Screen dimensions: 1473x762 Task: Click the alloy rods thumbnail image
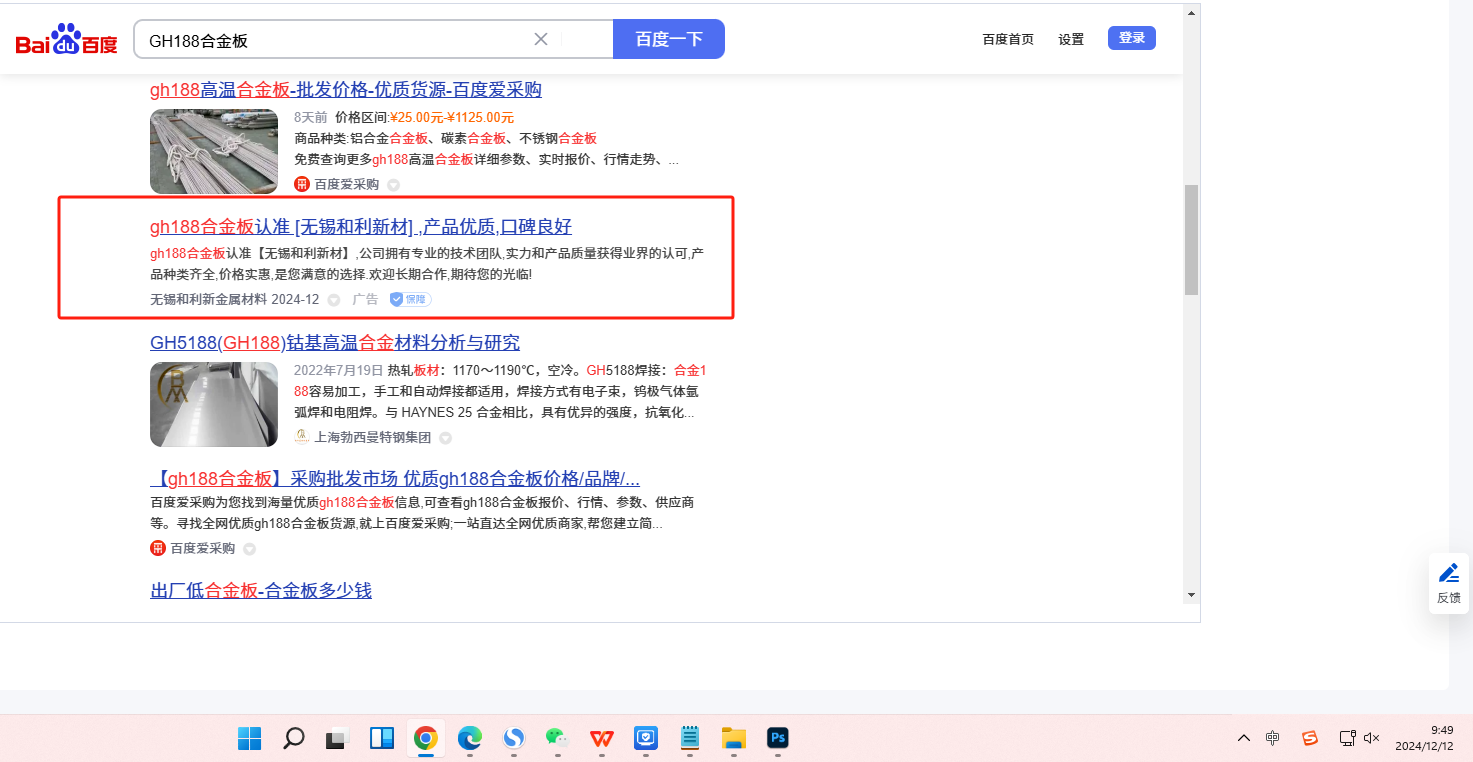(214, 151)
